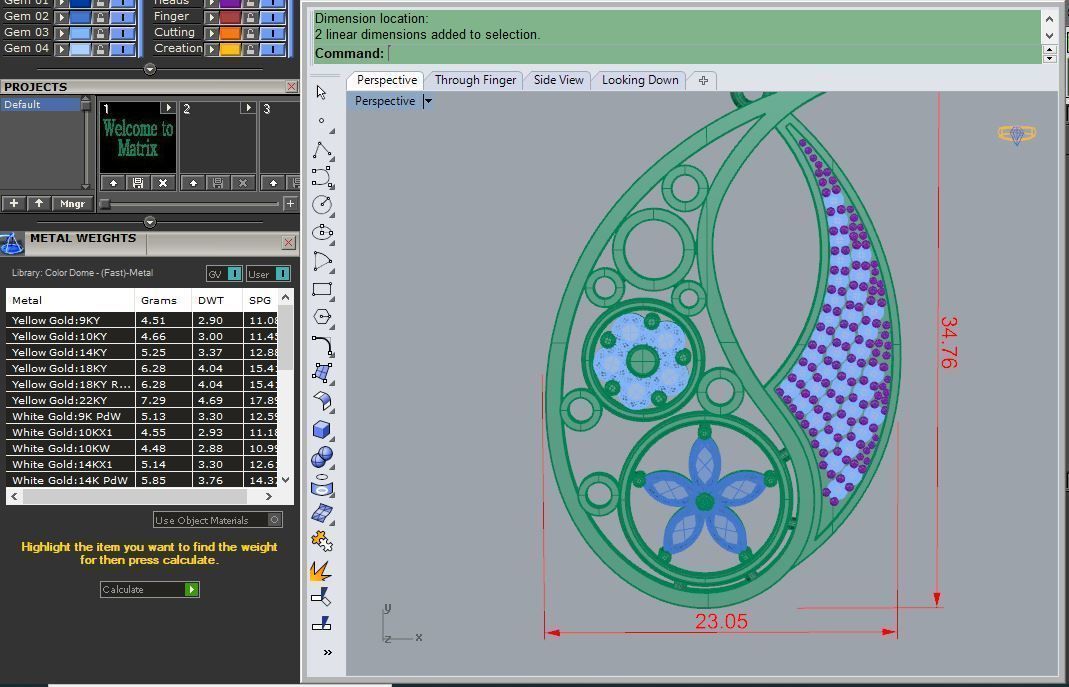Choose the Project curve tool
Screen dimensions: 1069x687
point(322,485)
